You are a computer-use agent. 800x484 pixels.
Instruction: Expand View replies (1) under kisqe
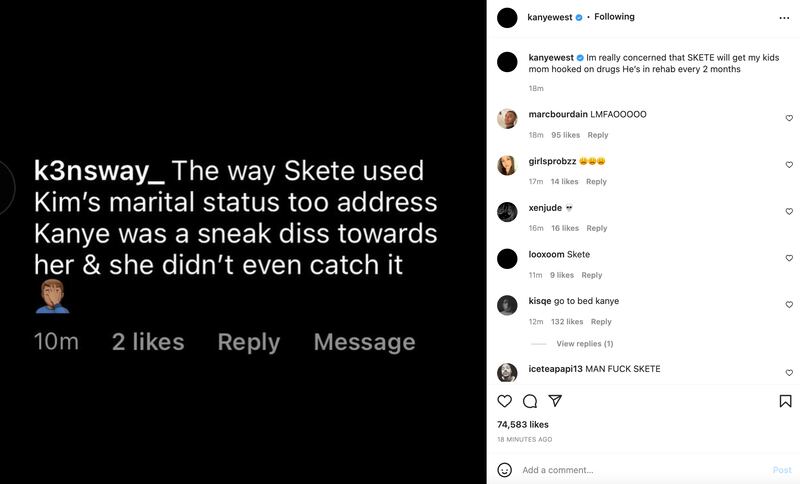point(584,344)
